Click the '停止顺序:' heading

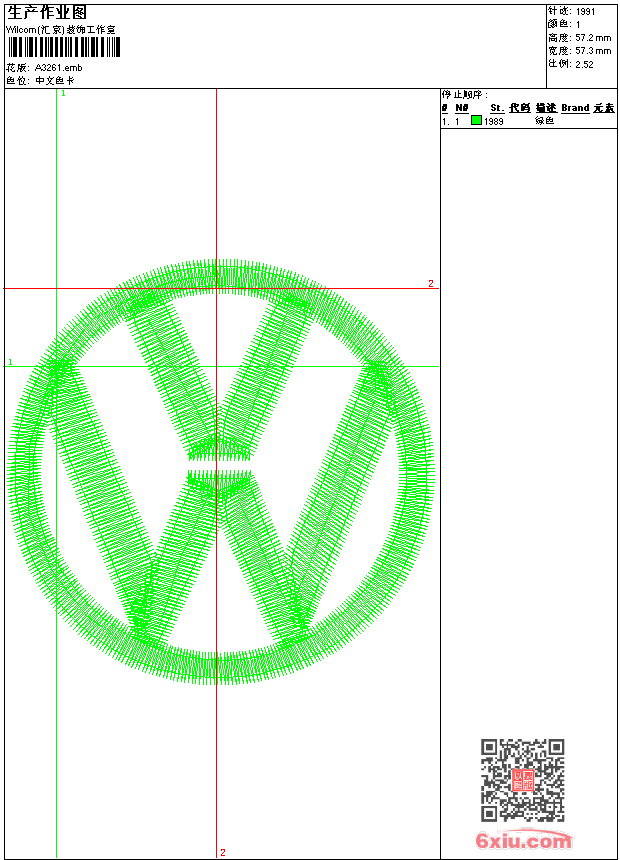click(x=465, y=94)
